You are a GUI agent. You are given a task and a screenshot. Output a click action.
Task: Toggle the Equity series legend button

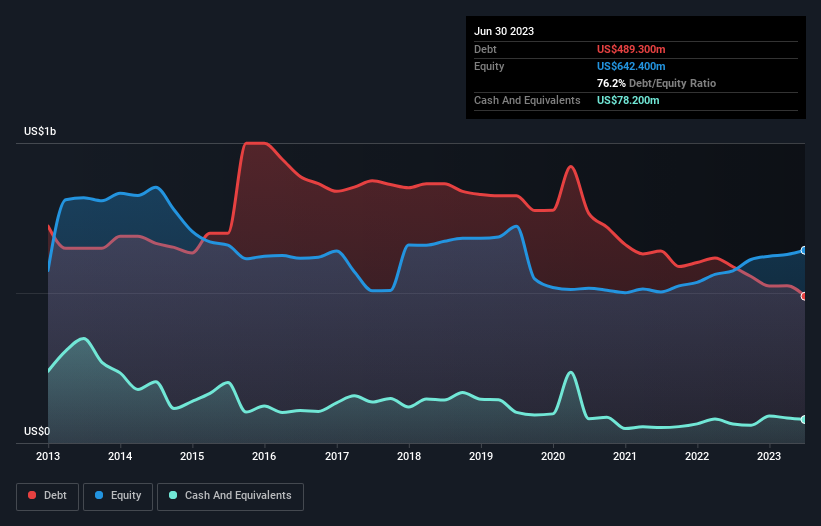pyautogui.click(x=118, y=496)
